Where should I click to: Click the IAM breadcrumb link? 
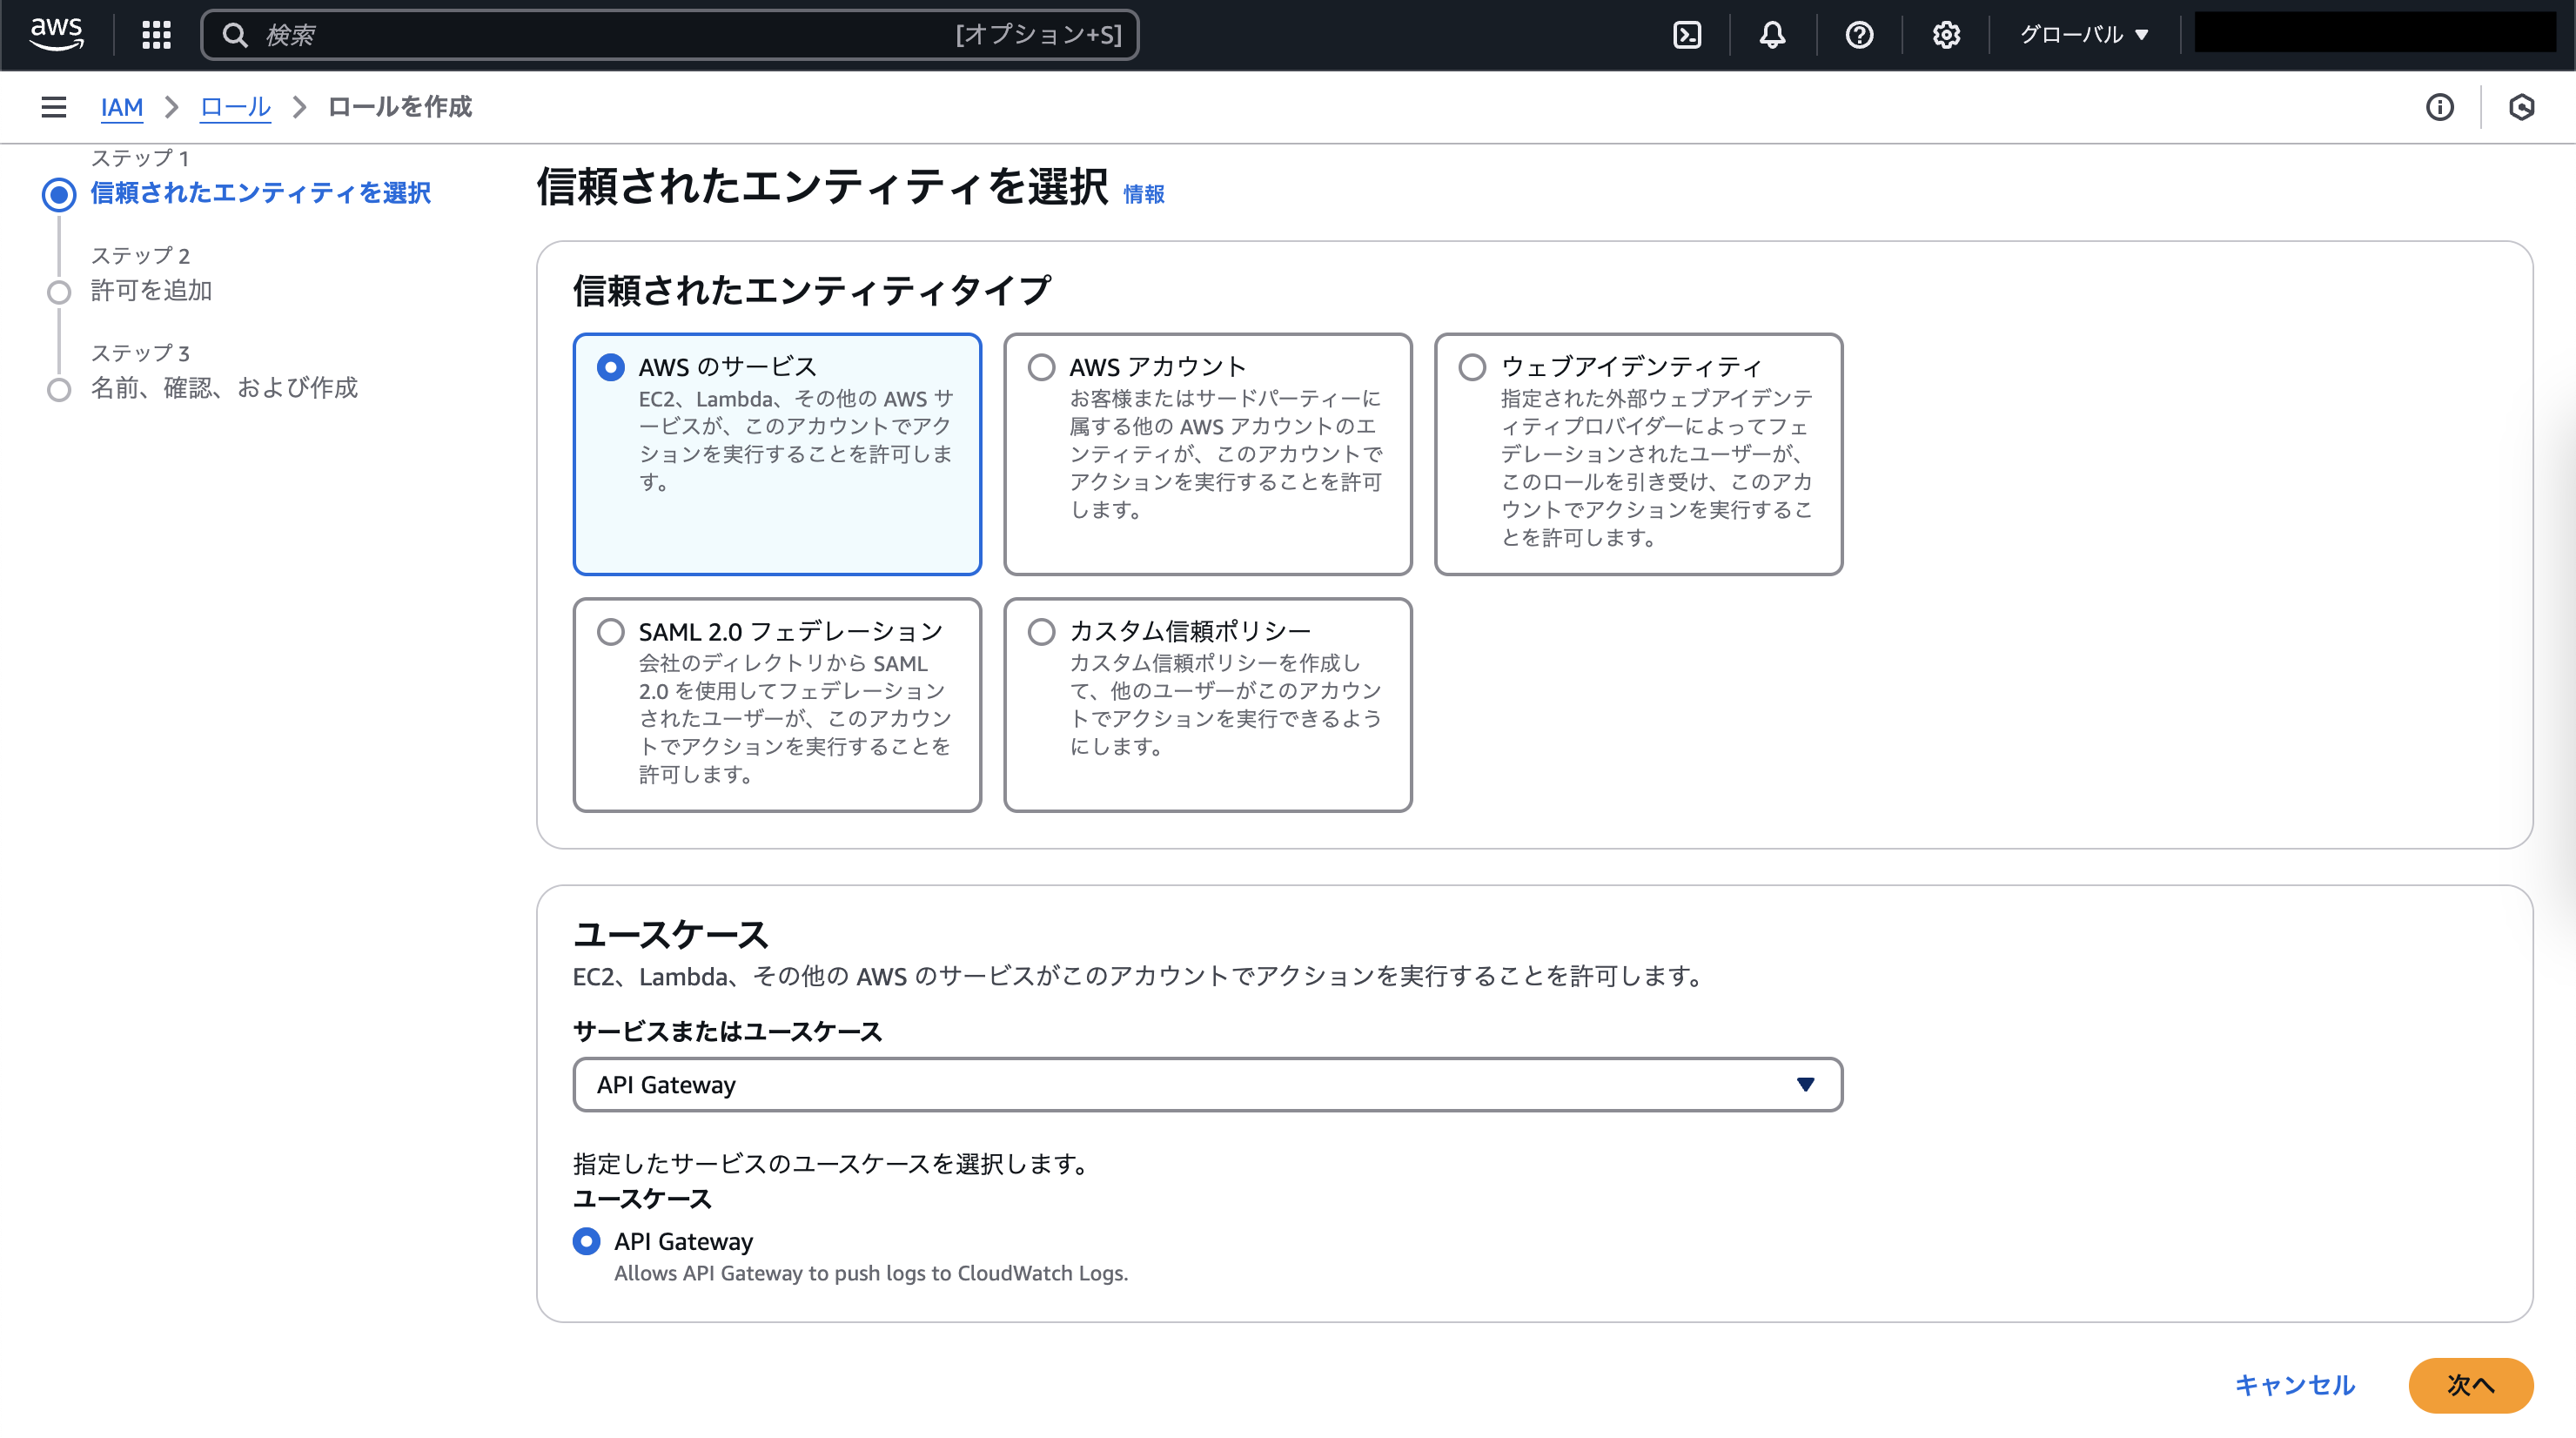pos(122,107)
